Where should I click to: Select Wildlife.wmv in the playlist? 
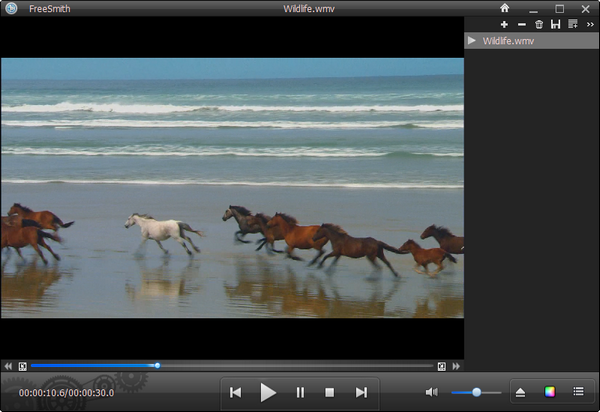click(508, 41)
